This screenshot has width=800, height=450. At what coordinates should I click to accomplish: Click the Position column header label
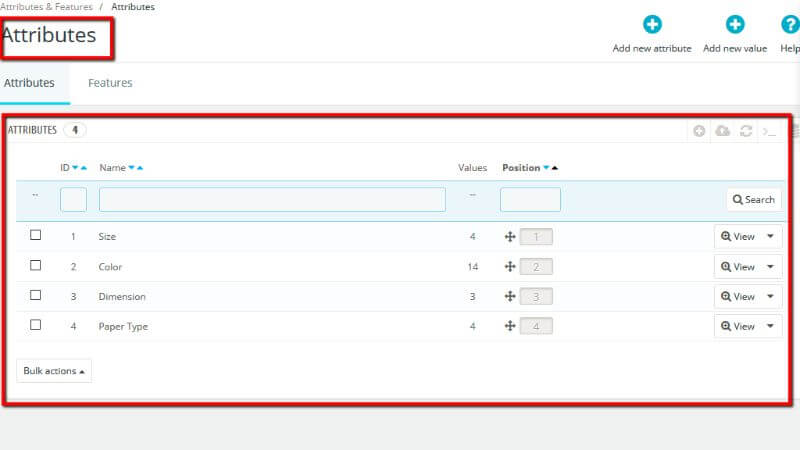pyautogui.click(x=521, y=168)
